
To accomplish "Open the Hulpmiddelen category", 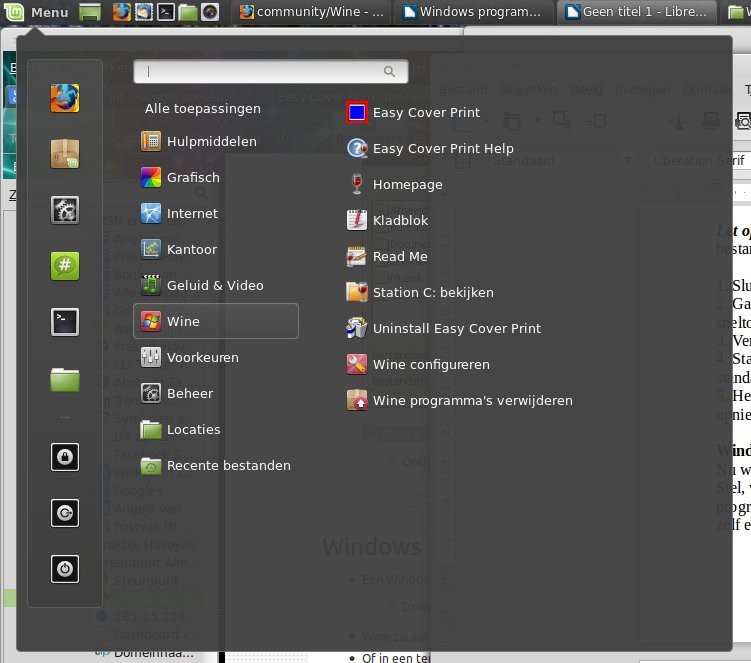I will (216, 141).
